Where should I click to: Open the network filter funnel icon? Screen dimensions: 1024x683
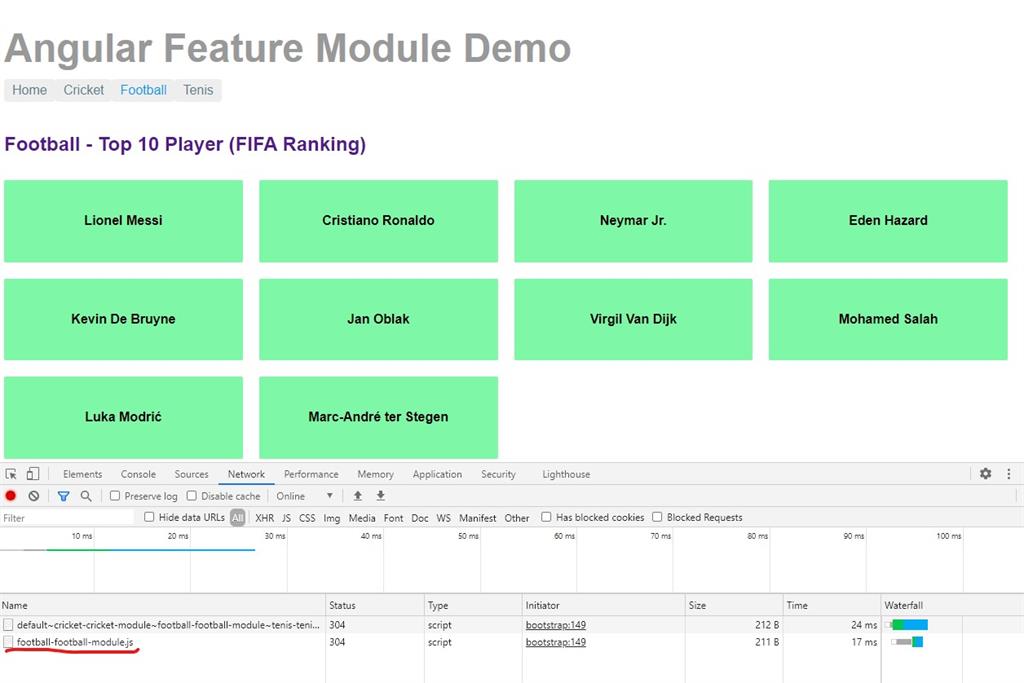(63, 495)
